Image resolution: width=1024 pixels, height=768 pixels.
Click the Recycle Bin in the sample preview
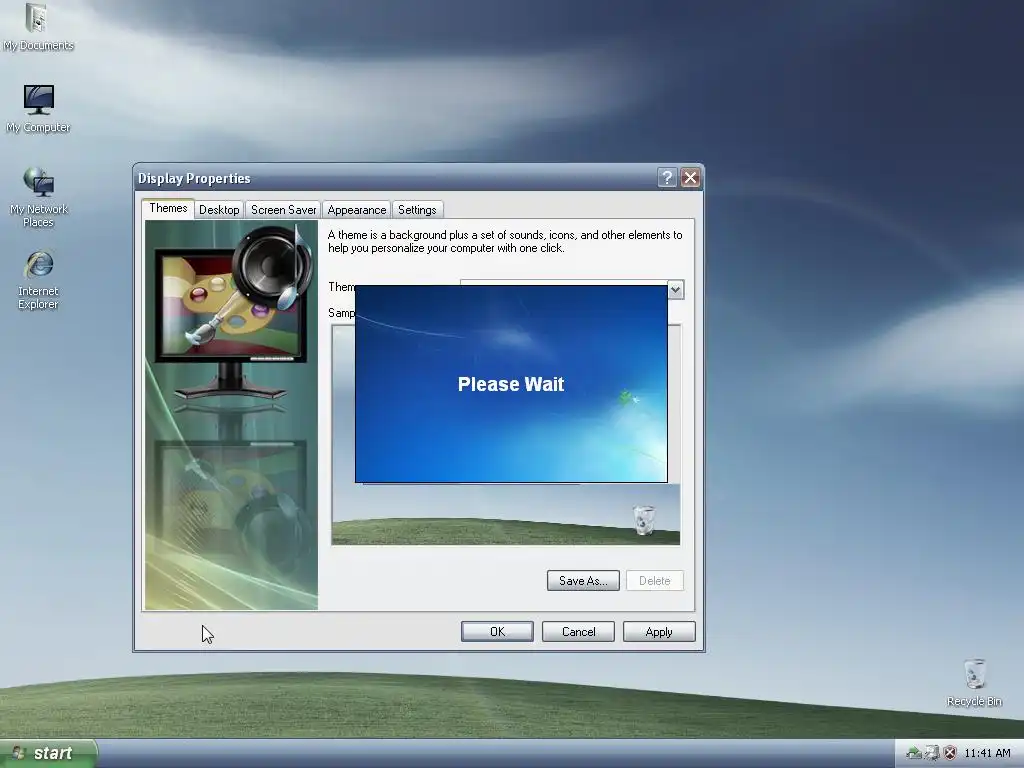(644, 520)
